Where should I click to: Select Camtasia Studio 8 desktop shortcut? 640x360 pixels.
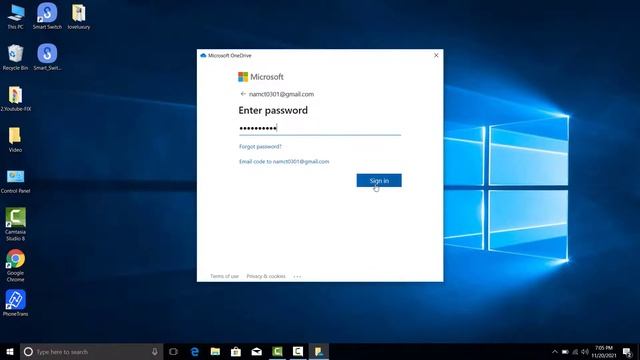(x=16, y=224)
